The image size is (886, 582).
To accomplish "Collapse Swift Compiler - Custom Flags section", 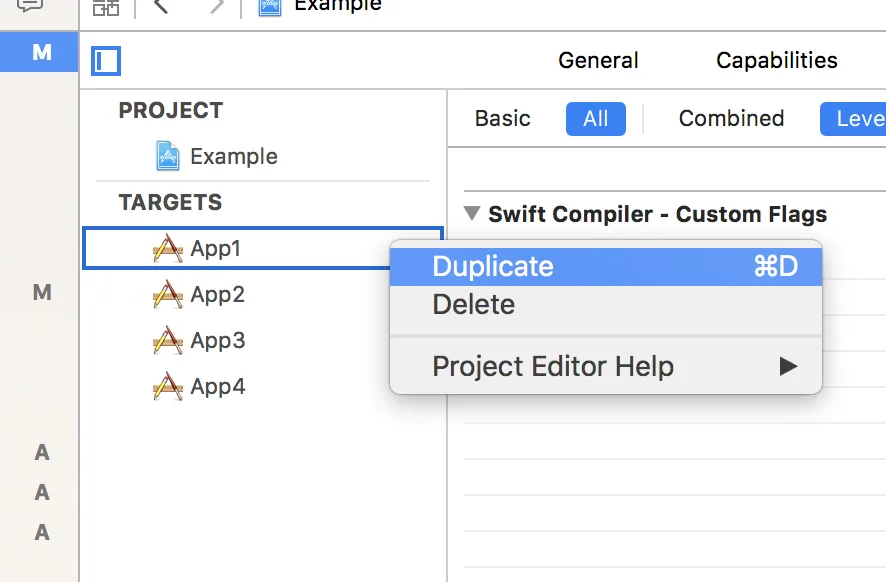I will [x=471, y=213].
